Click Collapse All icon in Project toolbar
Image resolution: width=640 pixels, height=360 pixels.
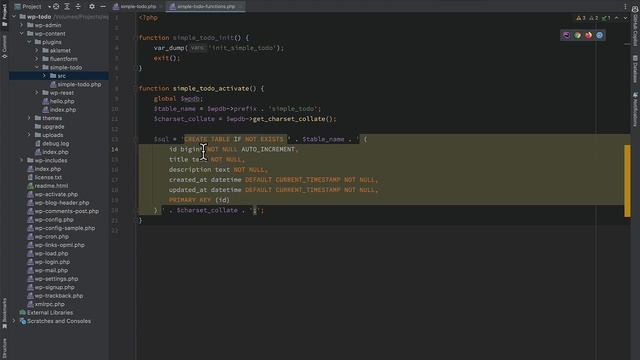(x=78, y=7)
